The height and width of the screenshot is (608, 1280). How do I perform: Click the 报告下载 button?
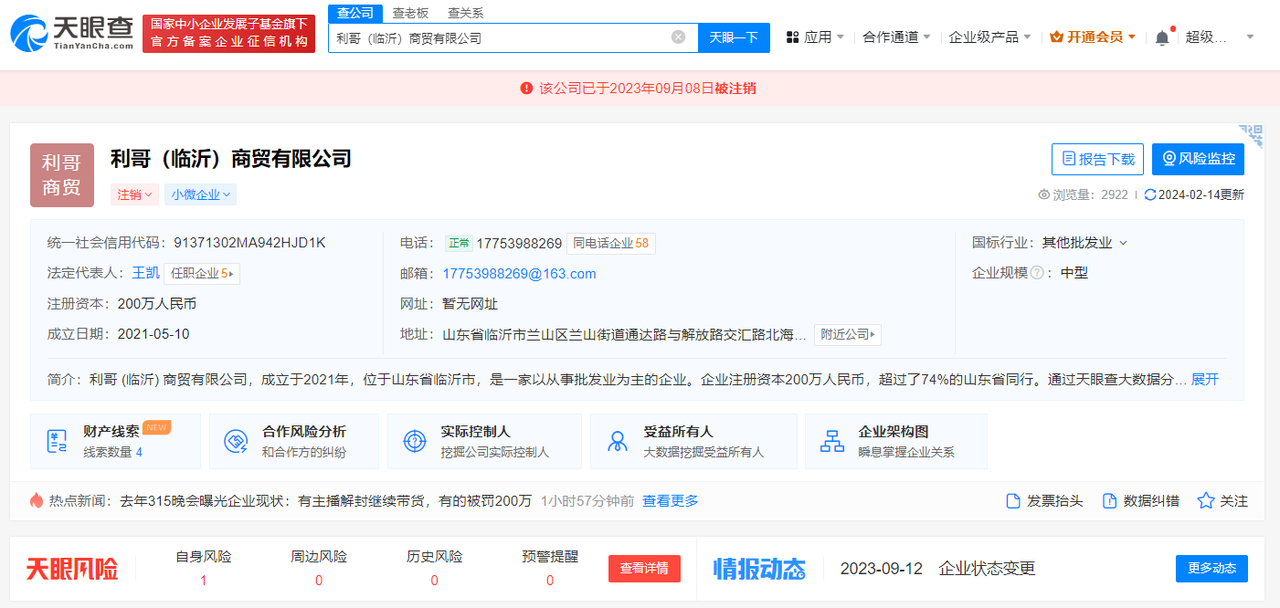(1097, 159)
